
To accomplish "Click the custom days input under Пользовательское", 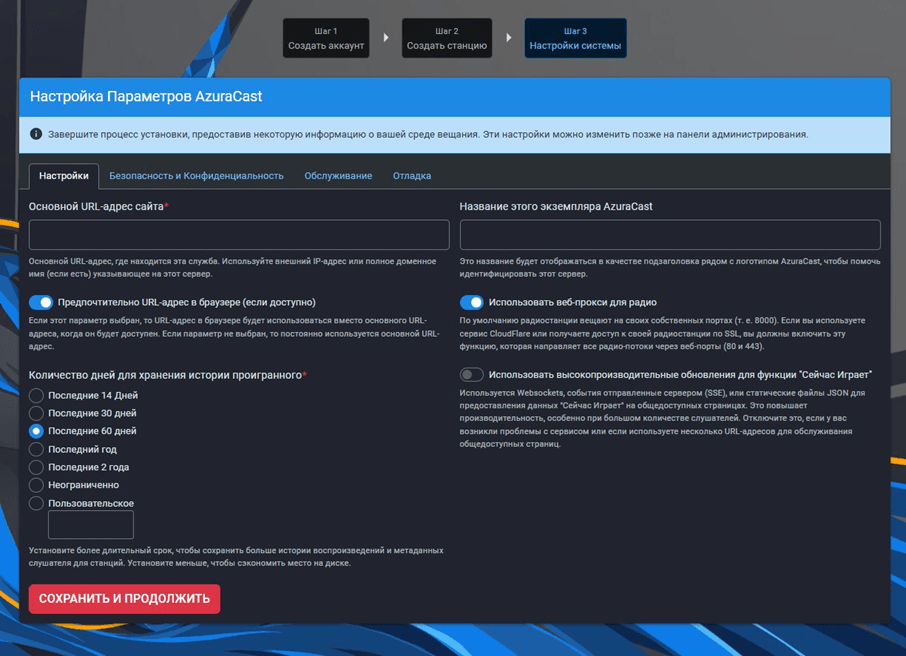I will point(91,524).
